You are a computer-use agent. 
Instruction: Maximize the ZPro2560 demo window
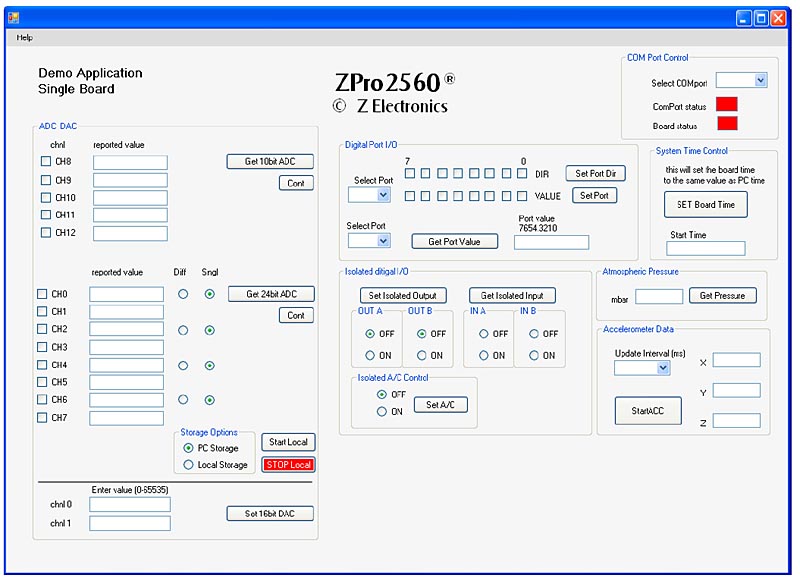click(x=761, y=18)
